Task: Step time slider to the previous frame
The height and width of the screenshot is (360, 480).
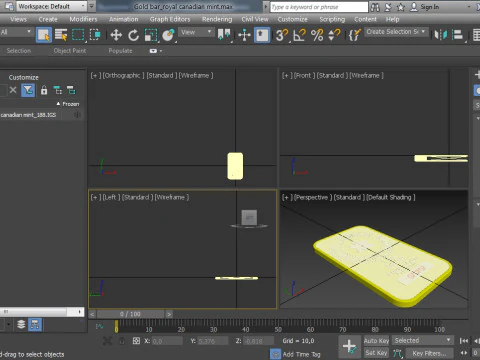Action: tap(92, 314)
